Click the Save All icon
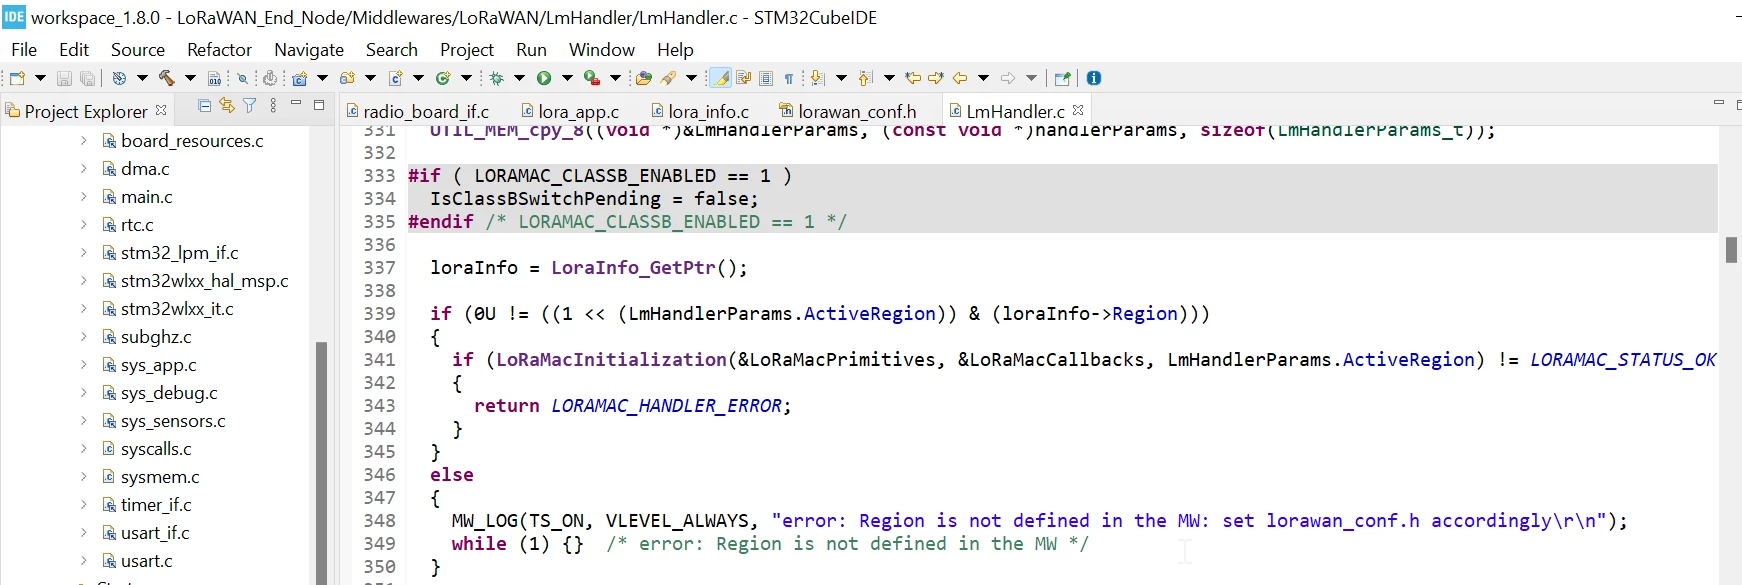 [x=88, y=78]
